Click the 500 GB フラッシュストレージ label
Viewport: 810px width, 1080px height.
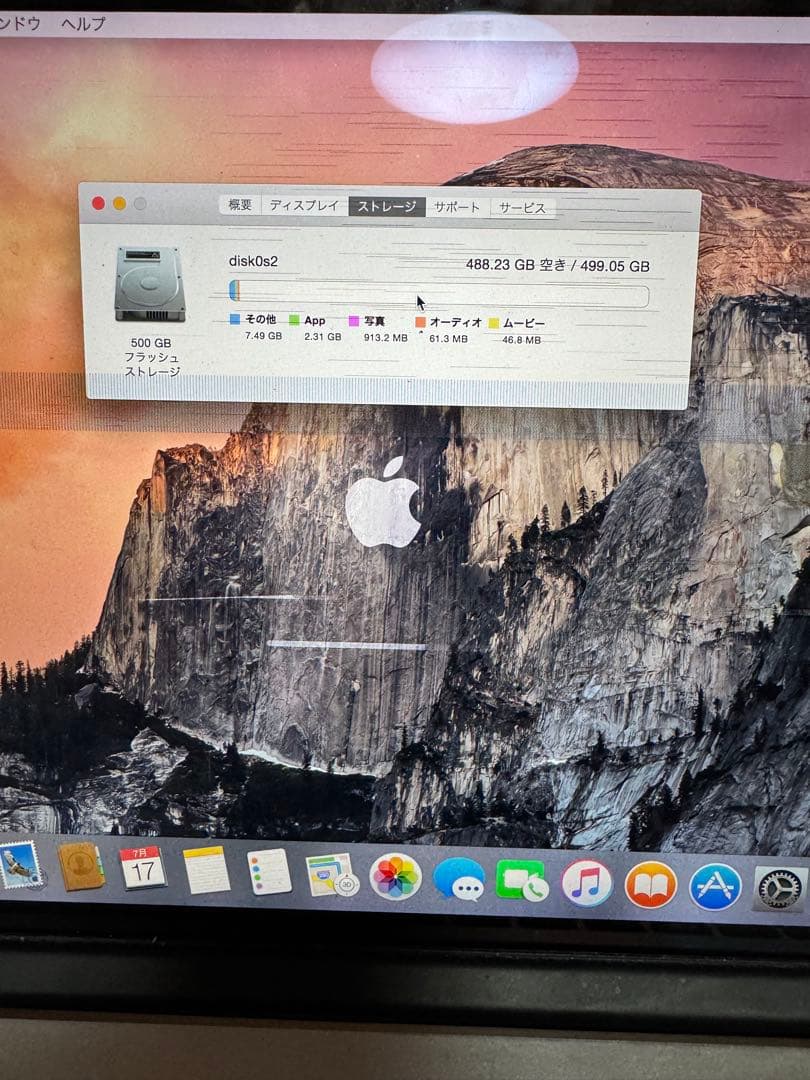[152, 357]
